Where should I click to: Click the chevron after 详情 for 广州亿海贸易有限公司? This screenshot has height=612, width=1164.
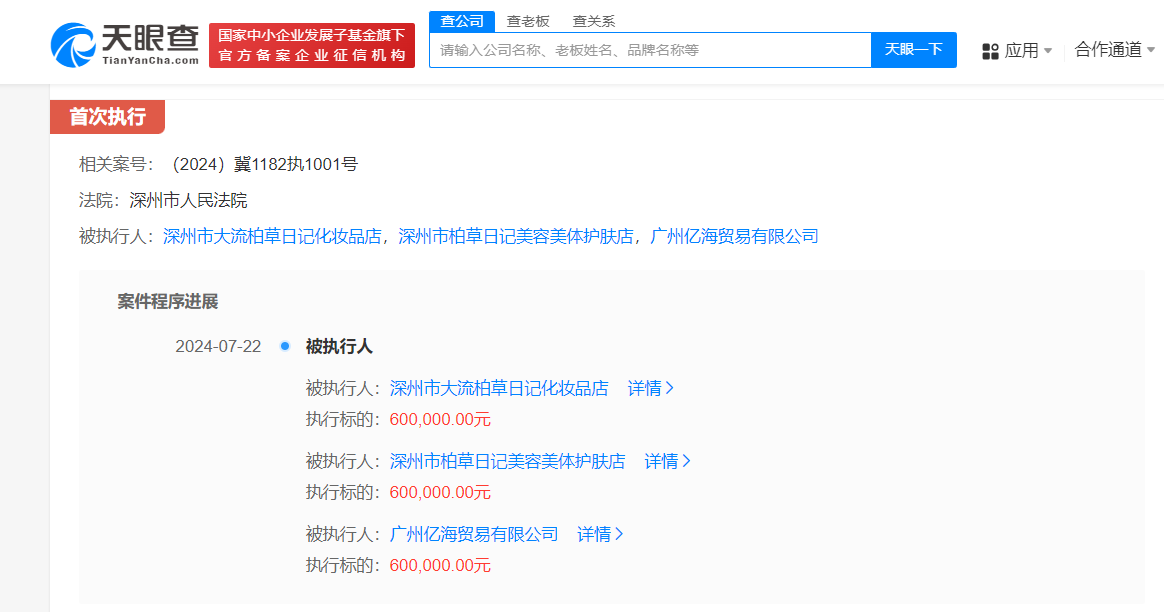point(621,534)
